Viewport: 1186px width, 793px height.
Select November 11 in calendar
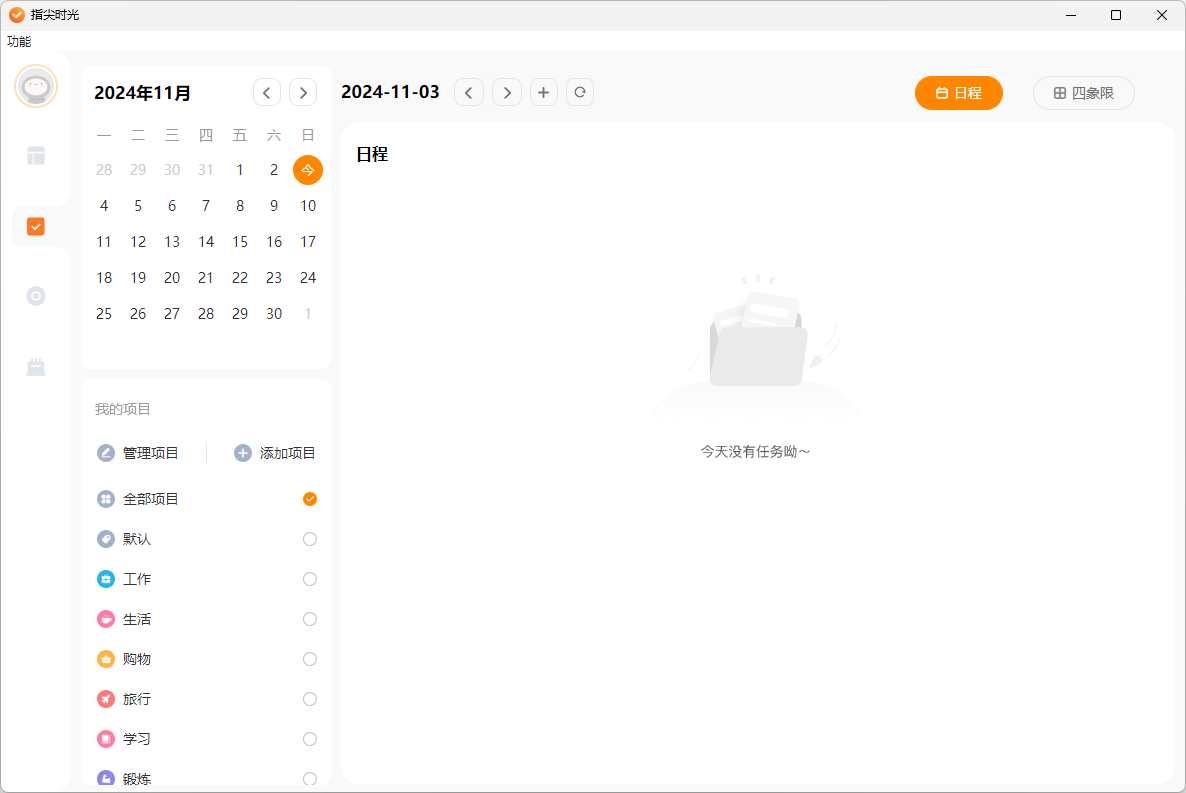tap(104, 241)
